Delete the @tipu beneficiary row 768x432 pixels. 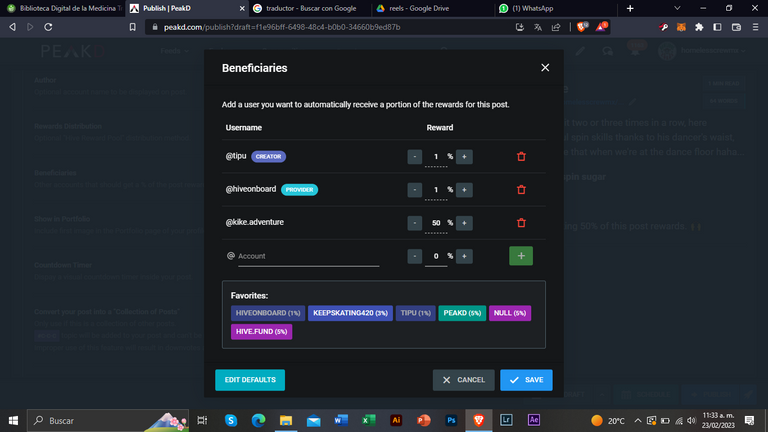click(521, 157)
